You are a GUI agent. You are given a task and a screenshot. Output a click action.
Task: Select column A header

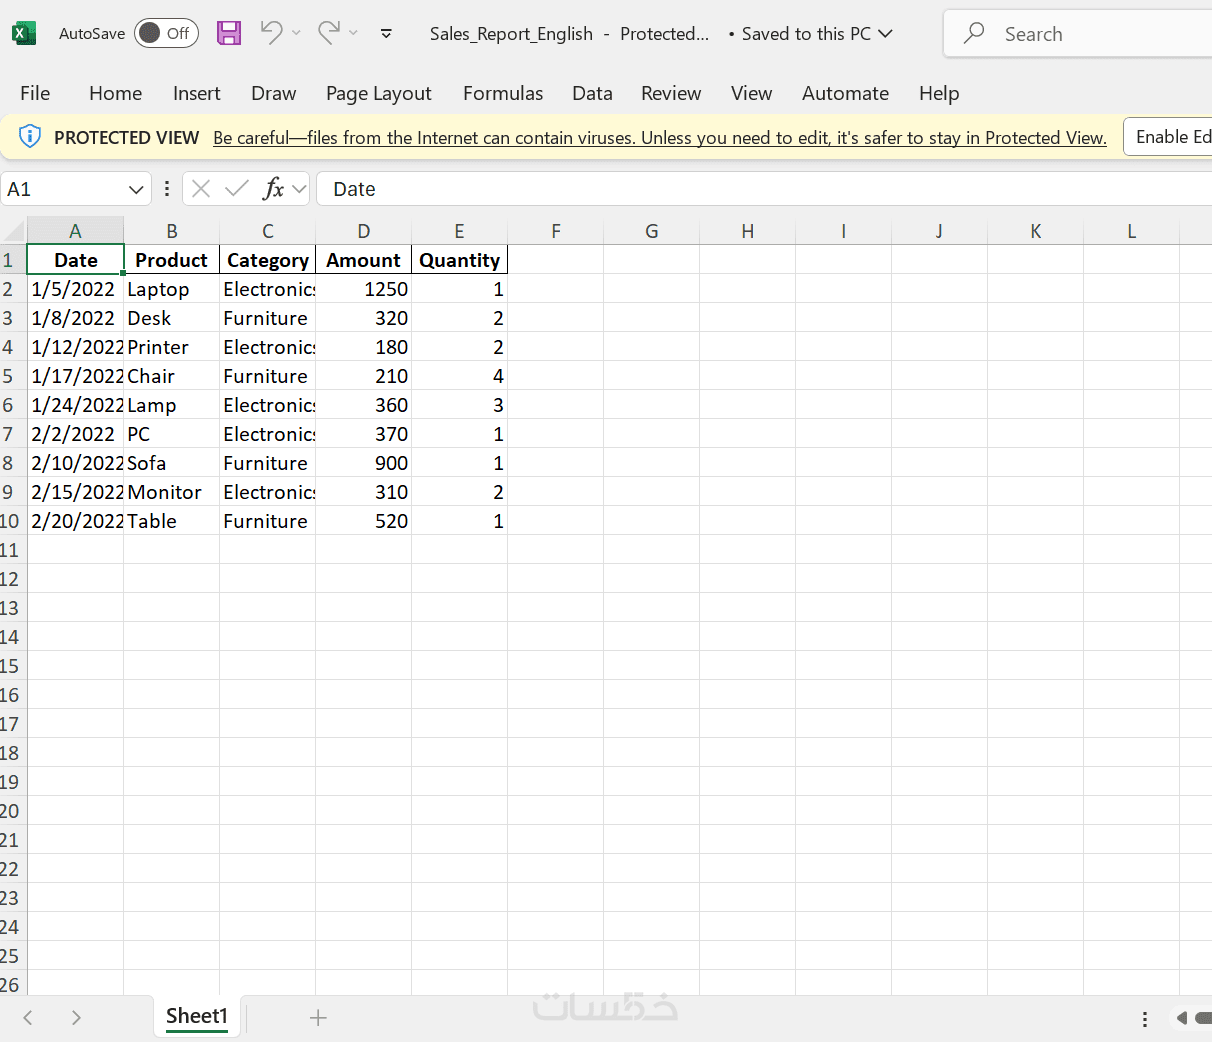pyautogui.click(x=75, y=231)
